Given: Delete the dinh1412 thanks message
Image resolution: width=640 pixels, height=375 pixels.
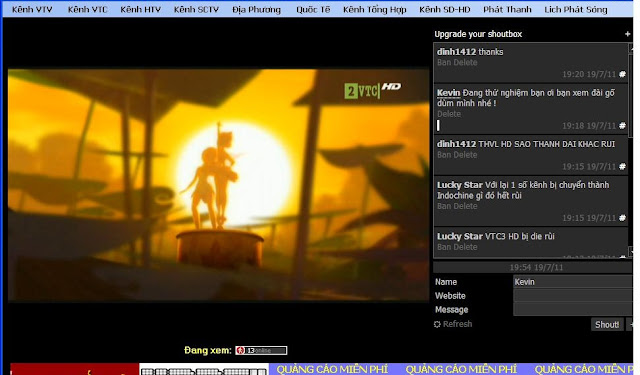Looking at the screenshot, I should (465, 62).
